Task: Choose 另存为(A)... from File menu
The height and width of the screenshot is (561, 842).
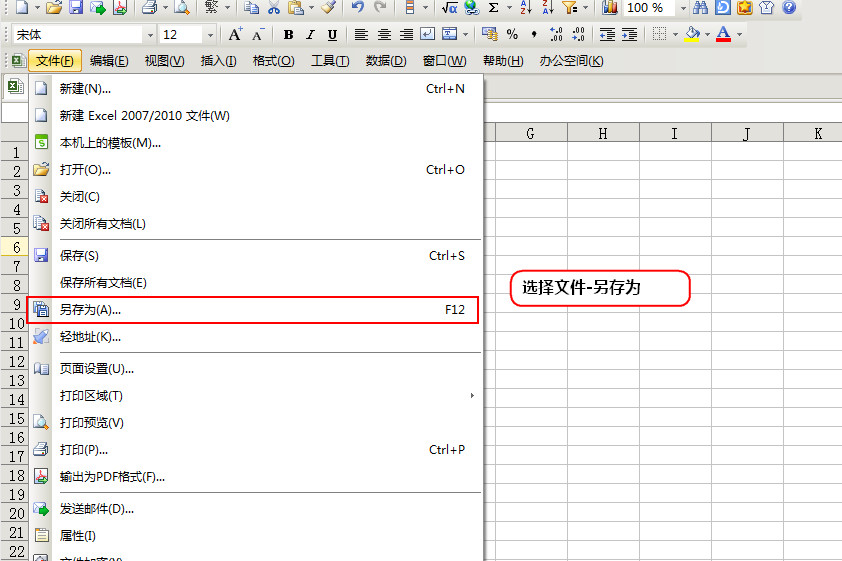Action: pos(90,310)
